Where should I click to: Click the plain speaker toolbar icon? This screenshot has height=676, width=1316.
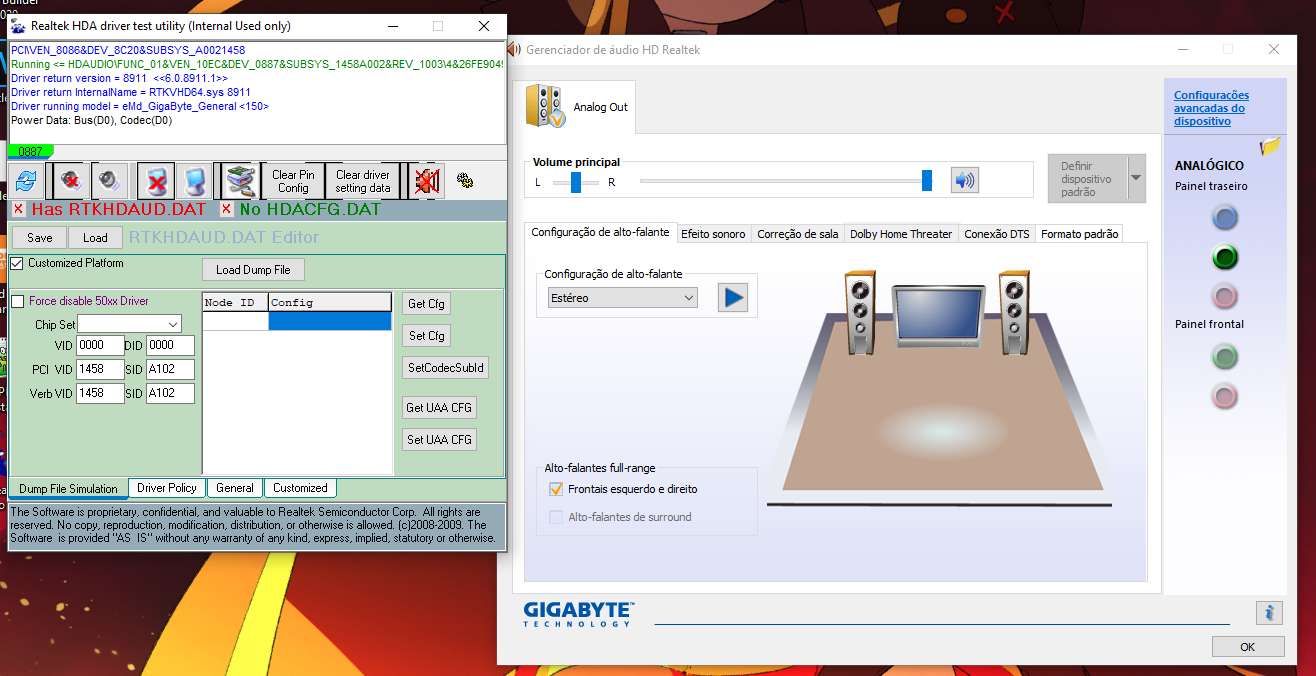[109, 181]
